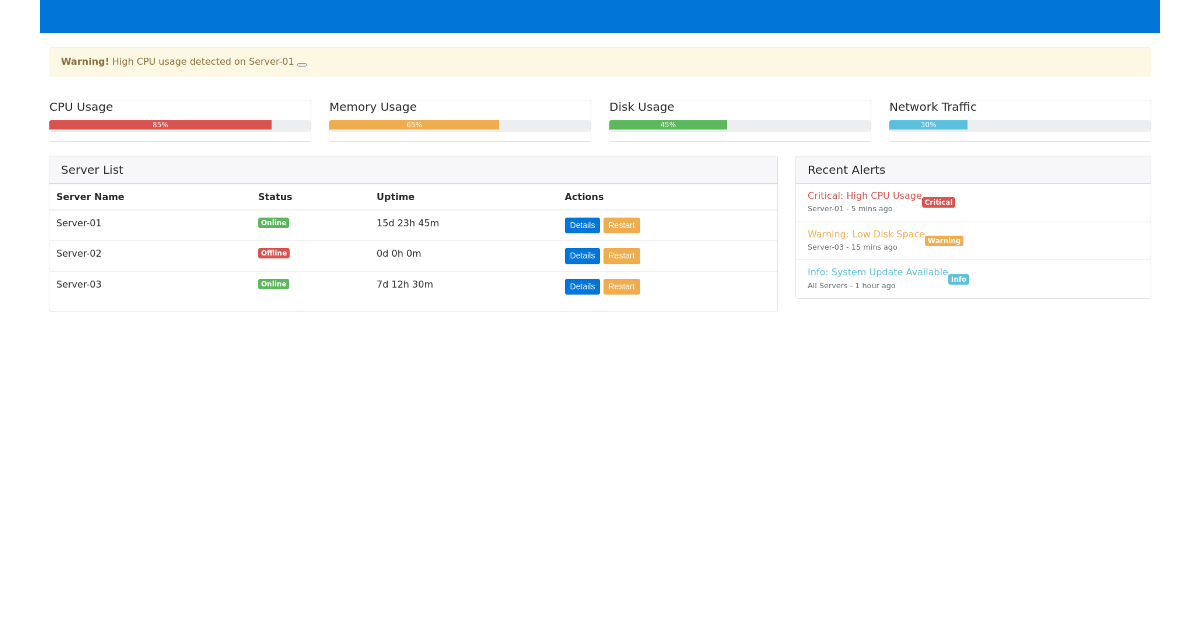
Task: Click the Memory Usage progress bar
Action: point(460,125)
